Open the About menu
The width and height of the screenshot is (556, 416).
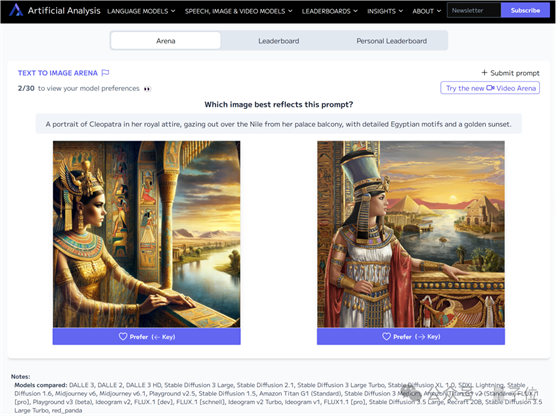(427, 11)
